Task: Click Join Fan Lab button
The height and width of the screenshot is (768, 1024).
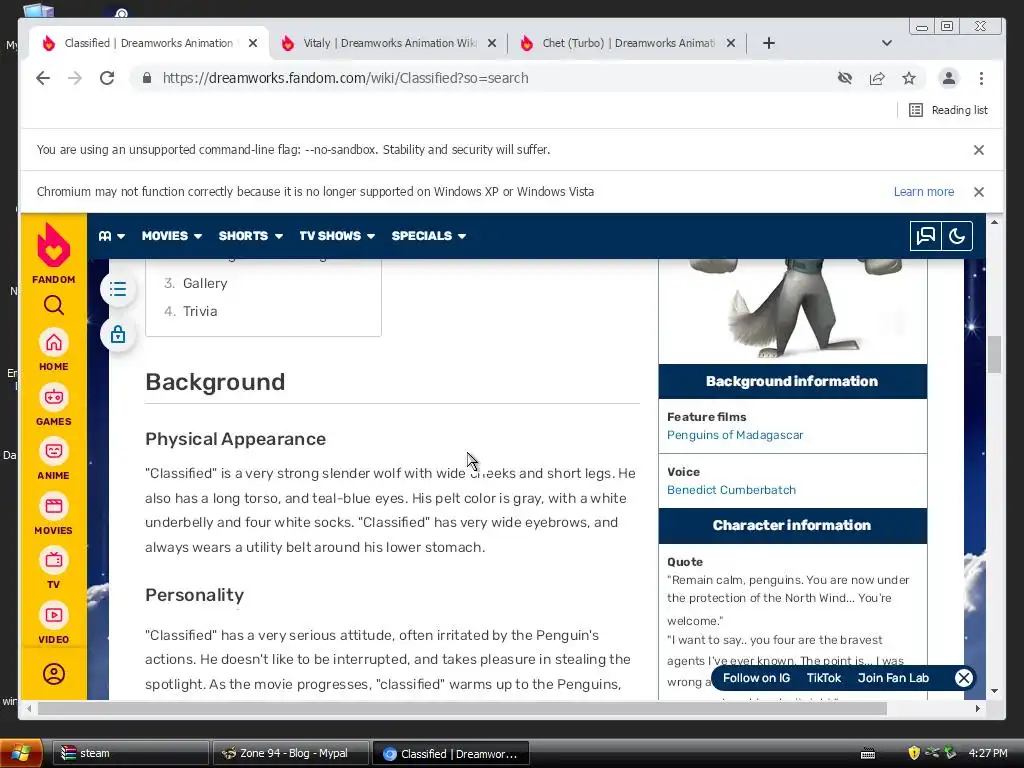Action: 893,678
